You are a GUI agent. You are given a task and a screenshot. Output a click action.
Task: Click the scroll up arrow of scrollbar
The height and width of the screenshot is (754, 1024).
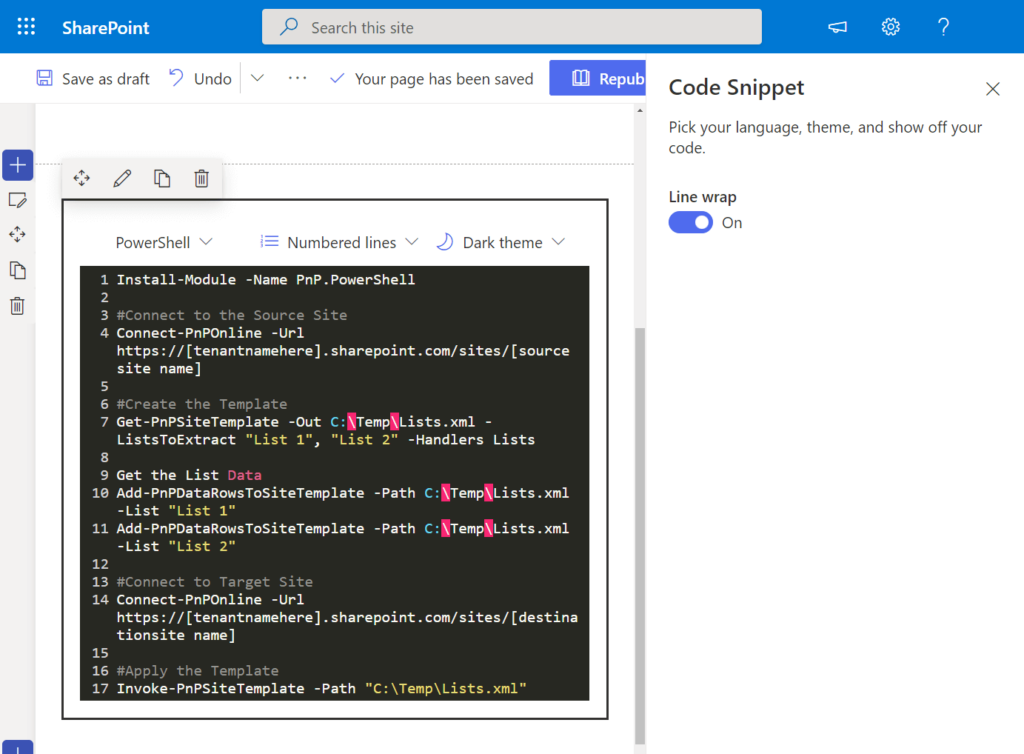pyautogui.click(x=640, y=110)
